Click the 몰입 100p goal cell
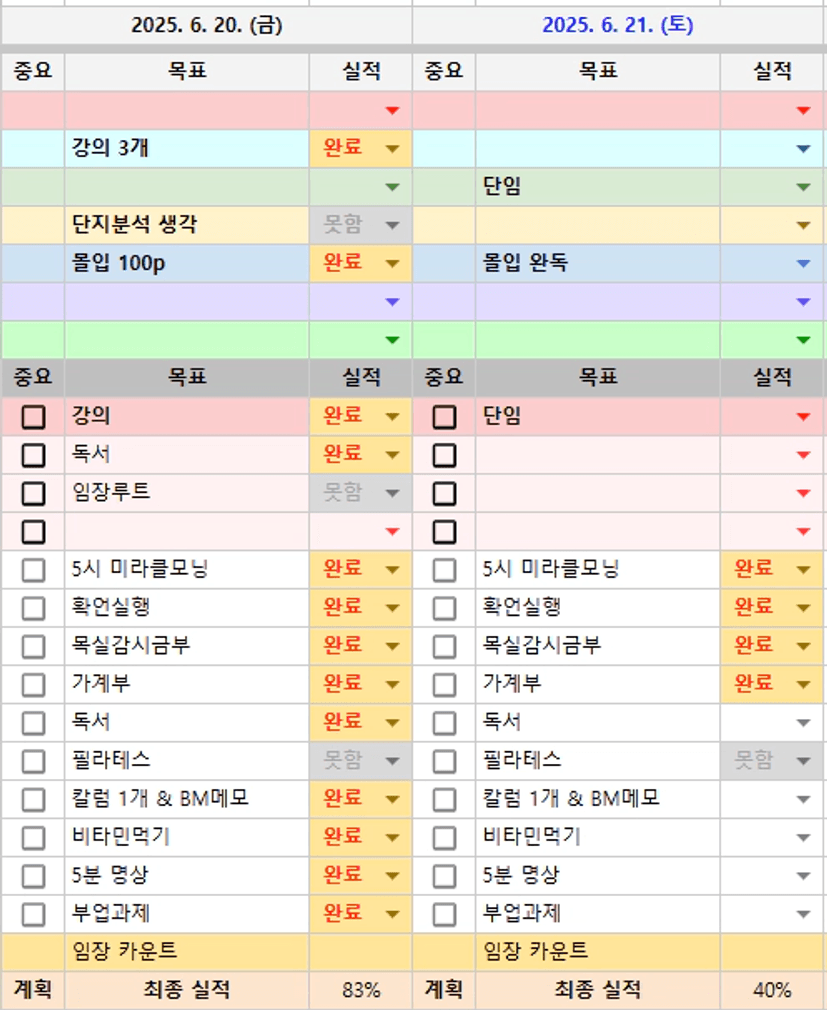 pos(187,264)
